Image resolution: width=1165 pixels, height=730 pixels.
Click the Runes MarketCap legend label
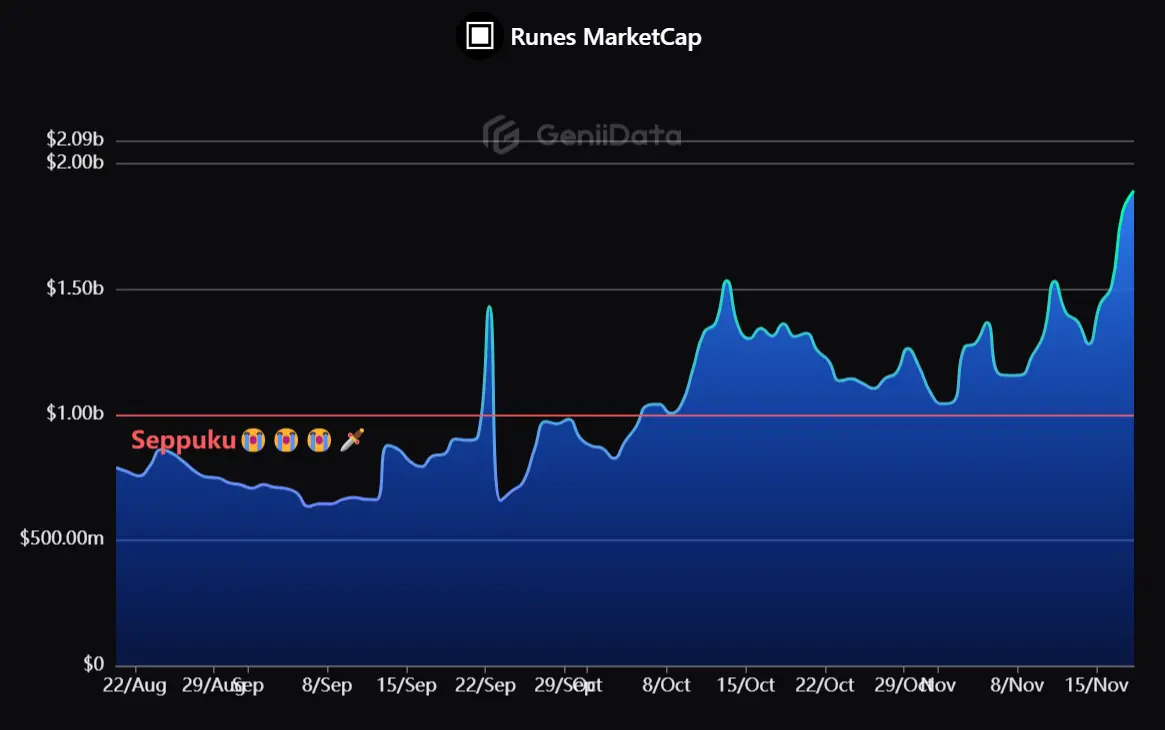(x=605, y=38)
